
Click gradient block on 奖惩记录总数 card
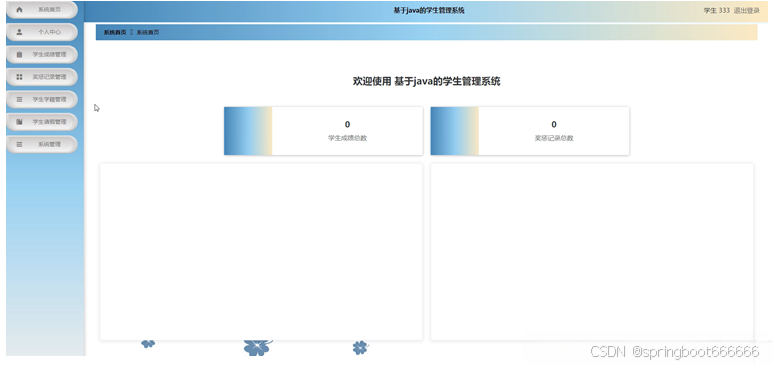click(455, 131)
